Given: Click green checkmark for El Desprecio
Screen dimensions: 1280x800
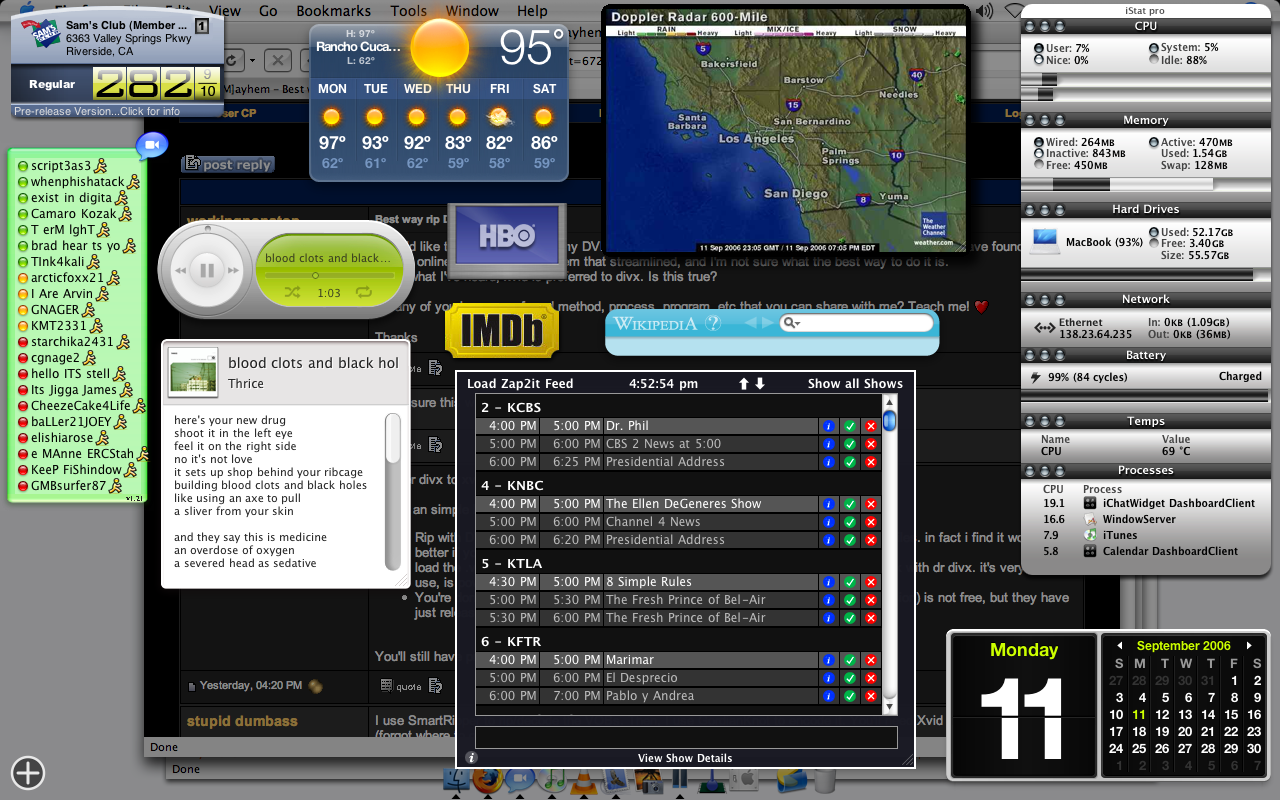Looking at the screenshot, I should (x=849, y=678).
